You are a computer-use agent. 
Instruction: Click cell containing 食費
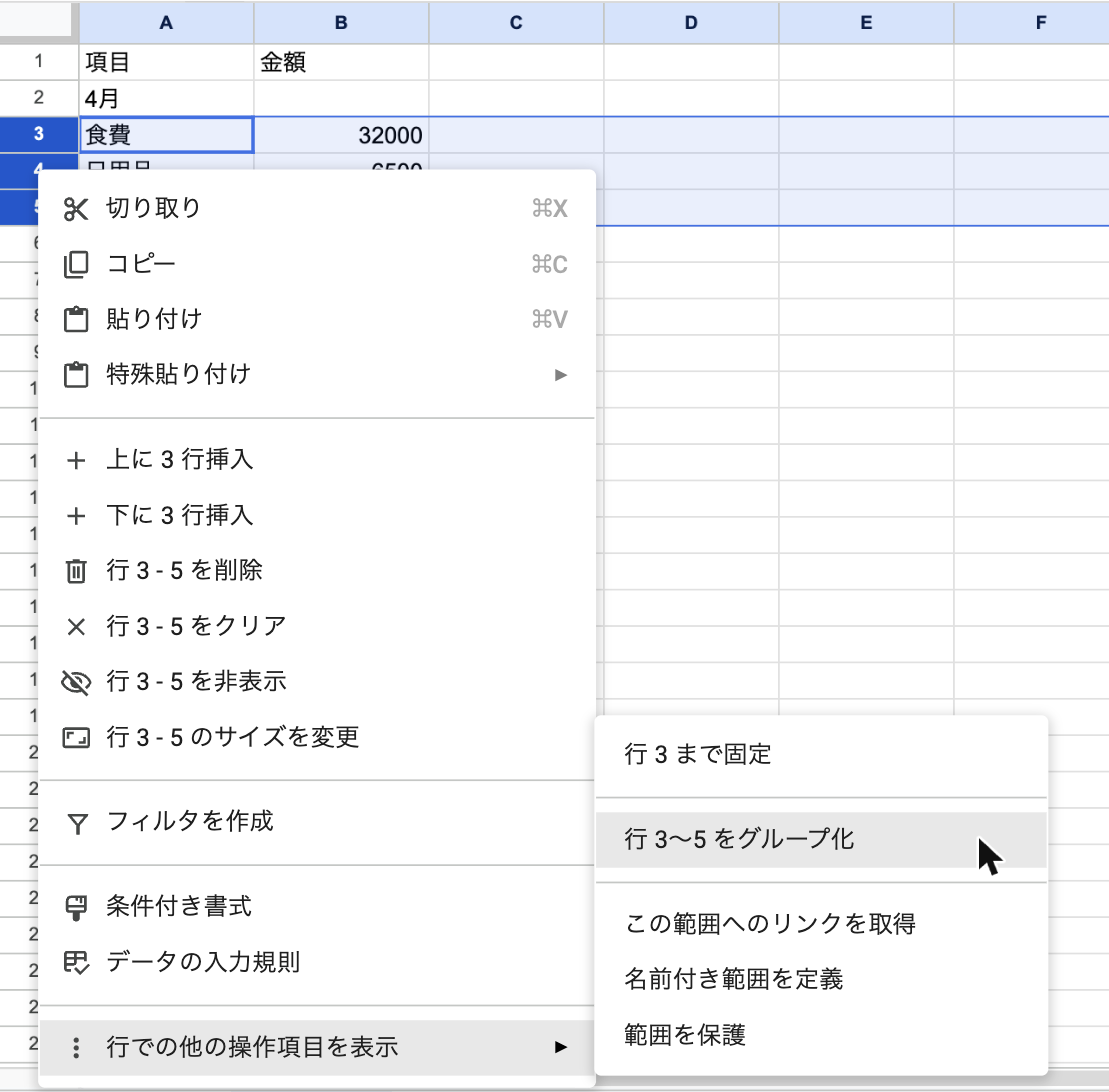[x=166, y=134]
